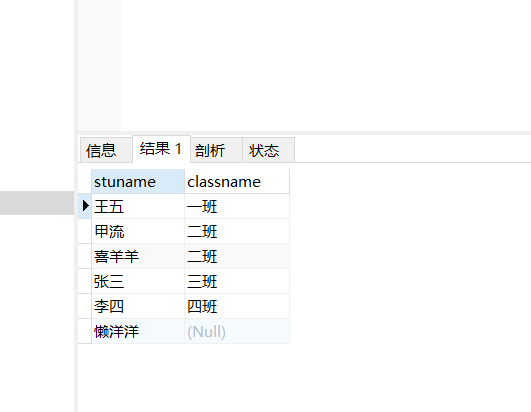Select the cell 张三
The height and width of the screenshot is (412, 531).
(x=138, y=281)
